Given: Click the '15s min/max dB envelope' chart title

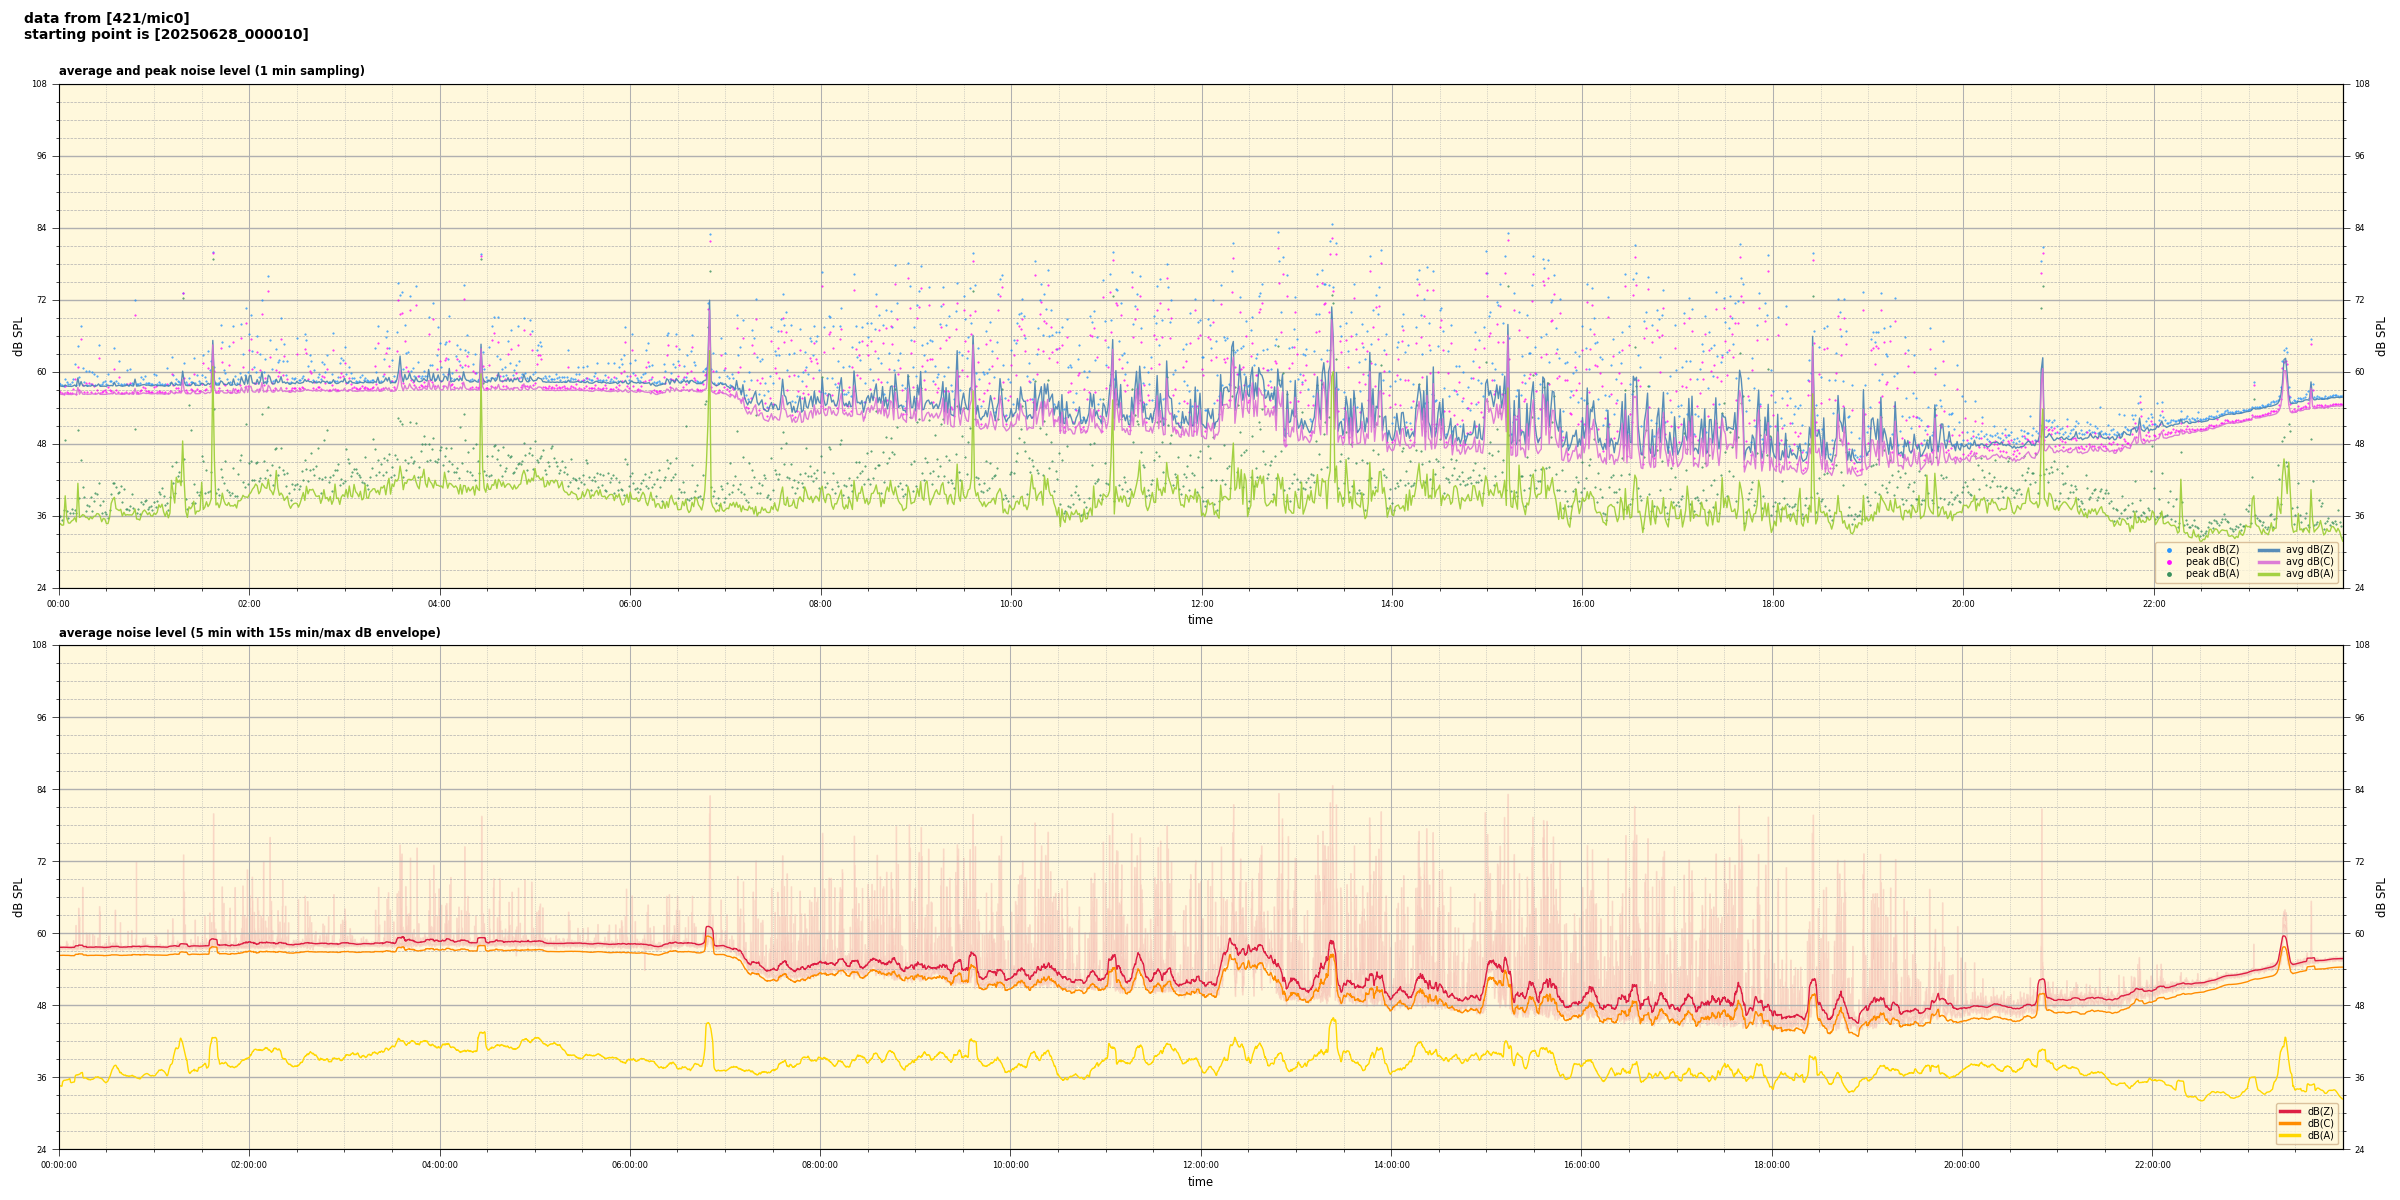Looking at the screenshot, I should 249,633.
